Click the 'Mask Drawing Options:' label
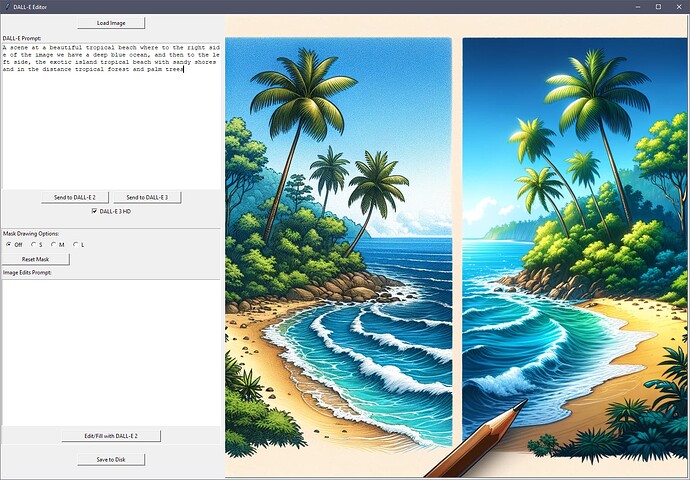The image size is (690, 480). click(x=31, y=234)
